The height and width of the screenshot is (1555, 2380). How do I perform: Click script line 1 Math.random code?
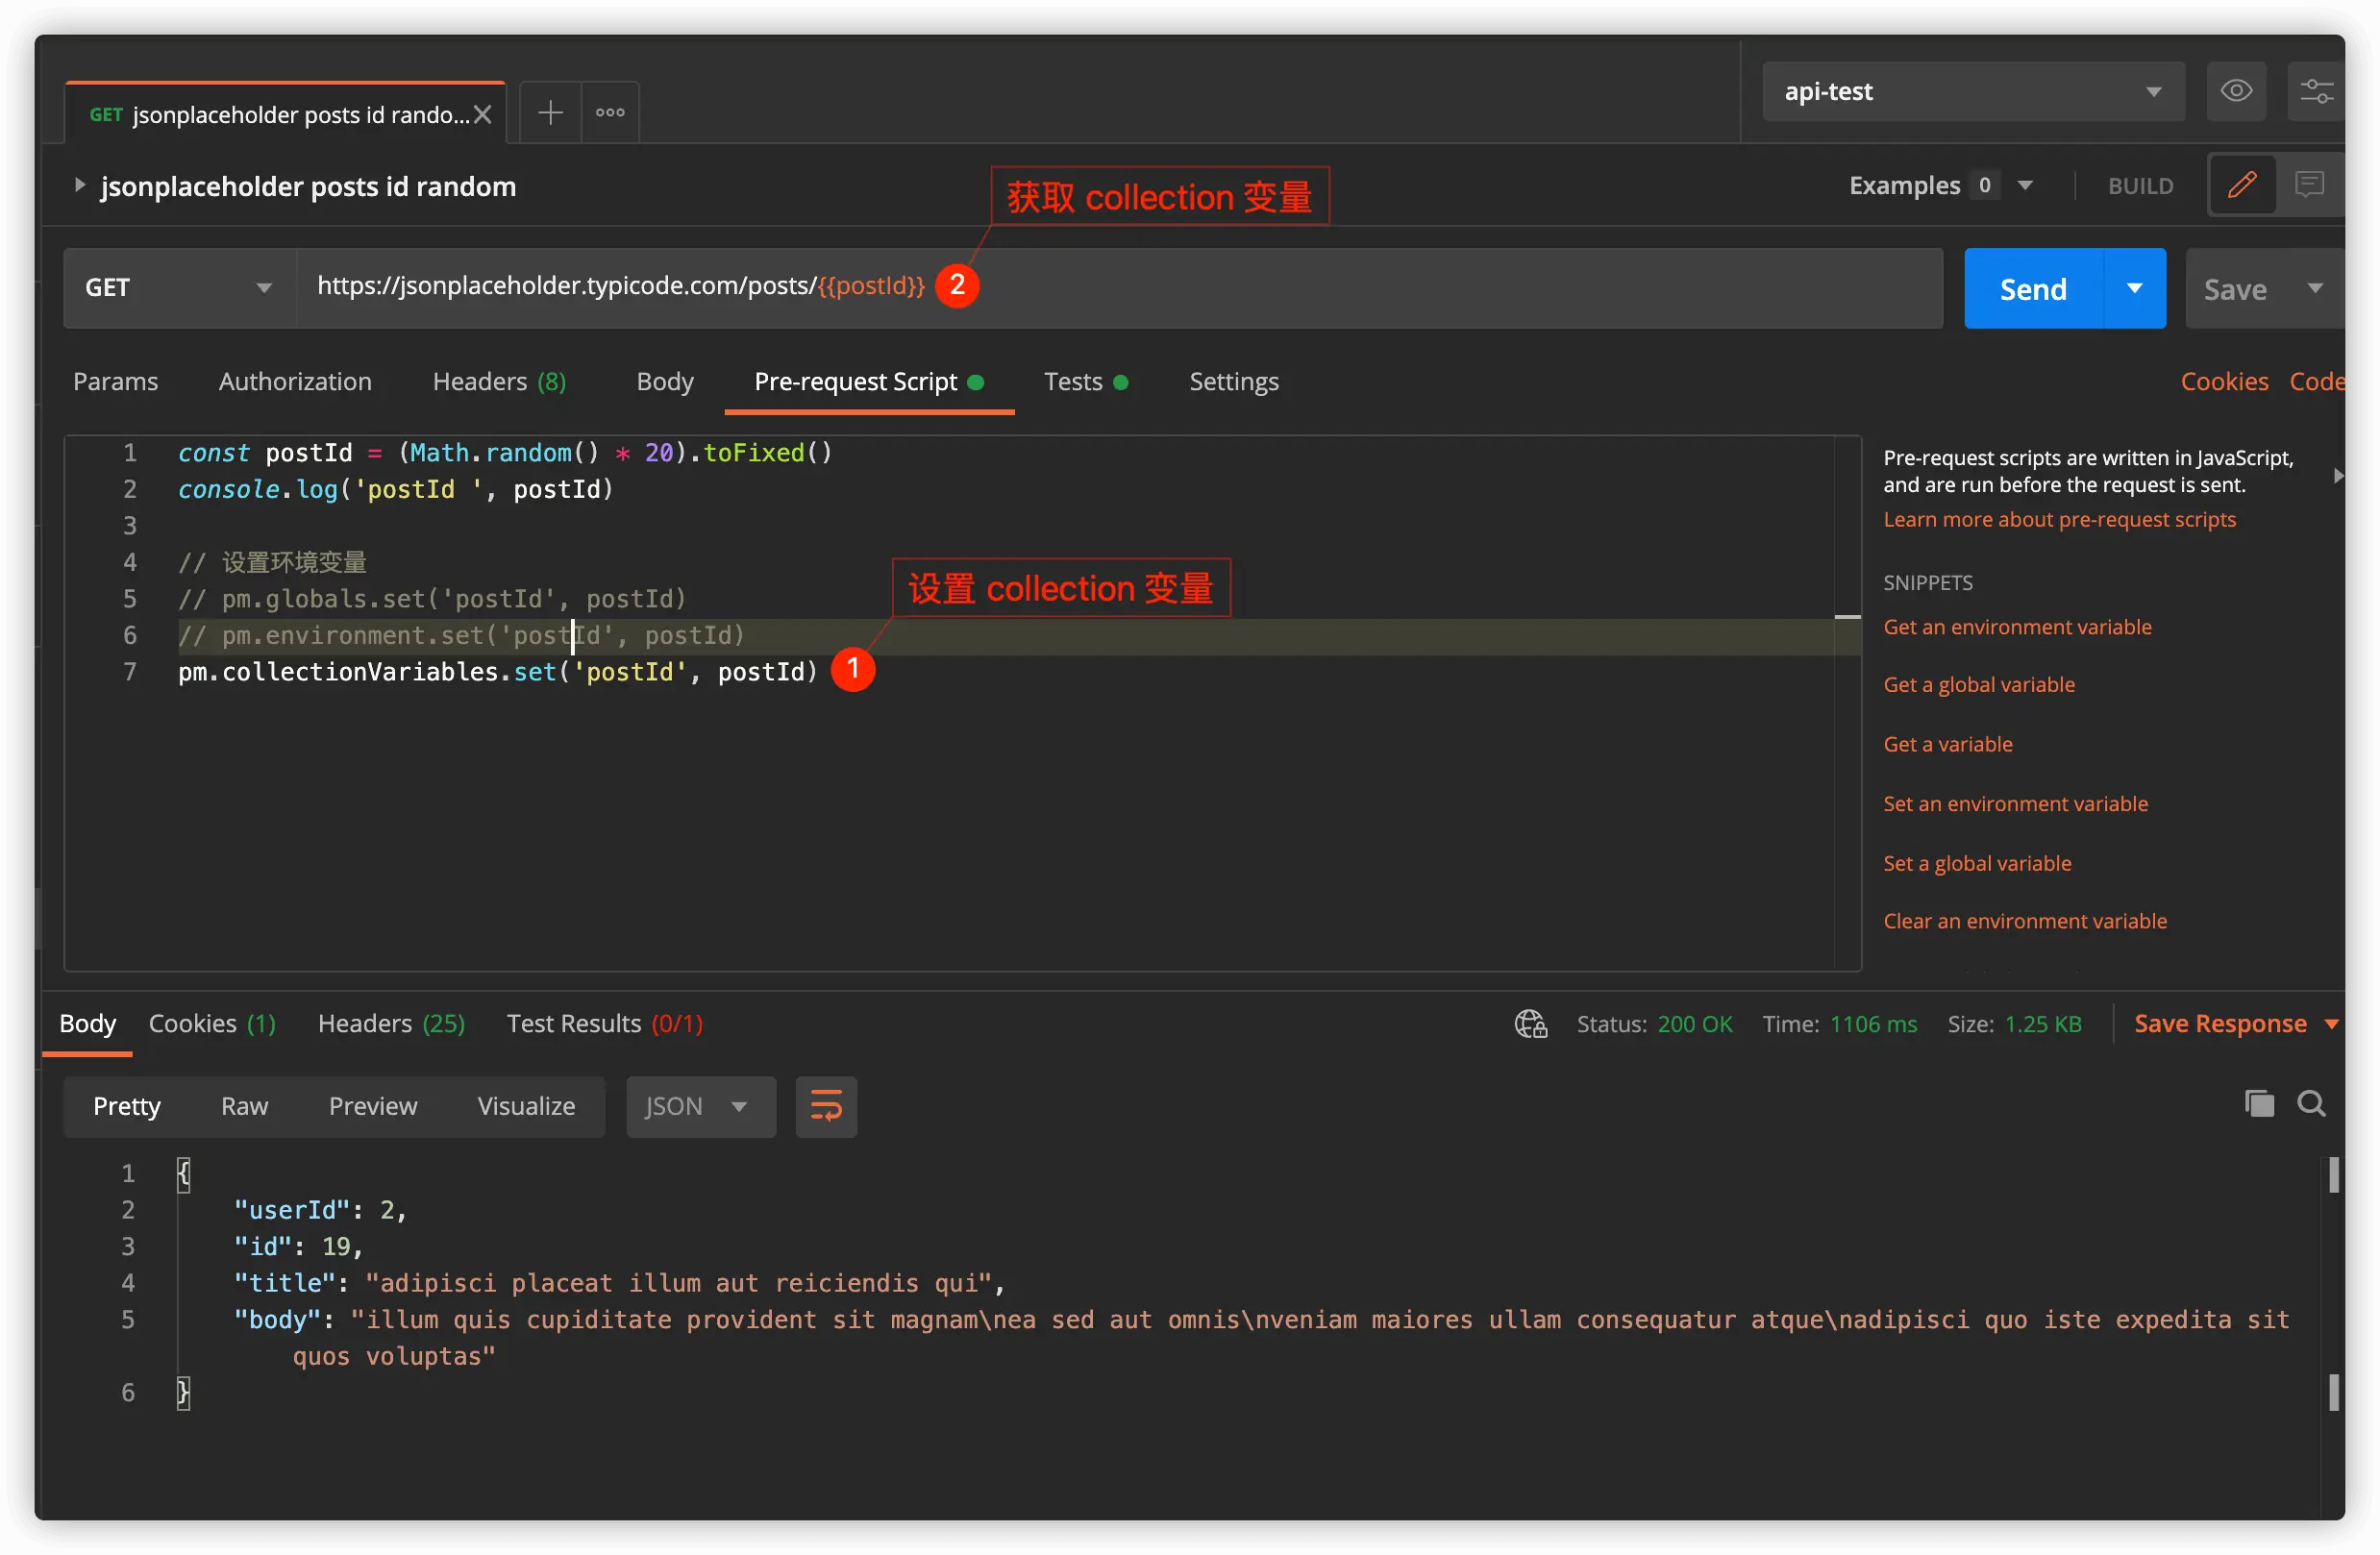point(504,453)
